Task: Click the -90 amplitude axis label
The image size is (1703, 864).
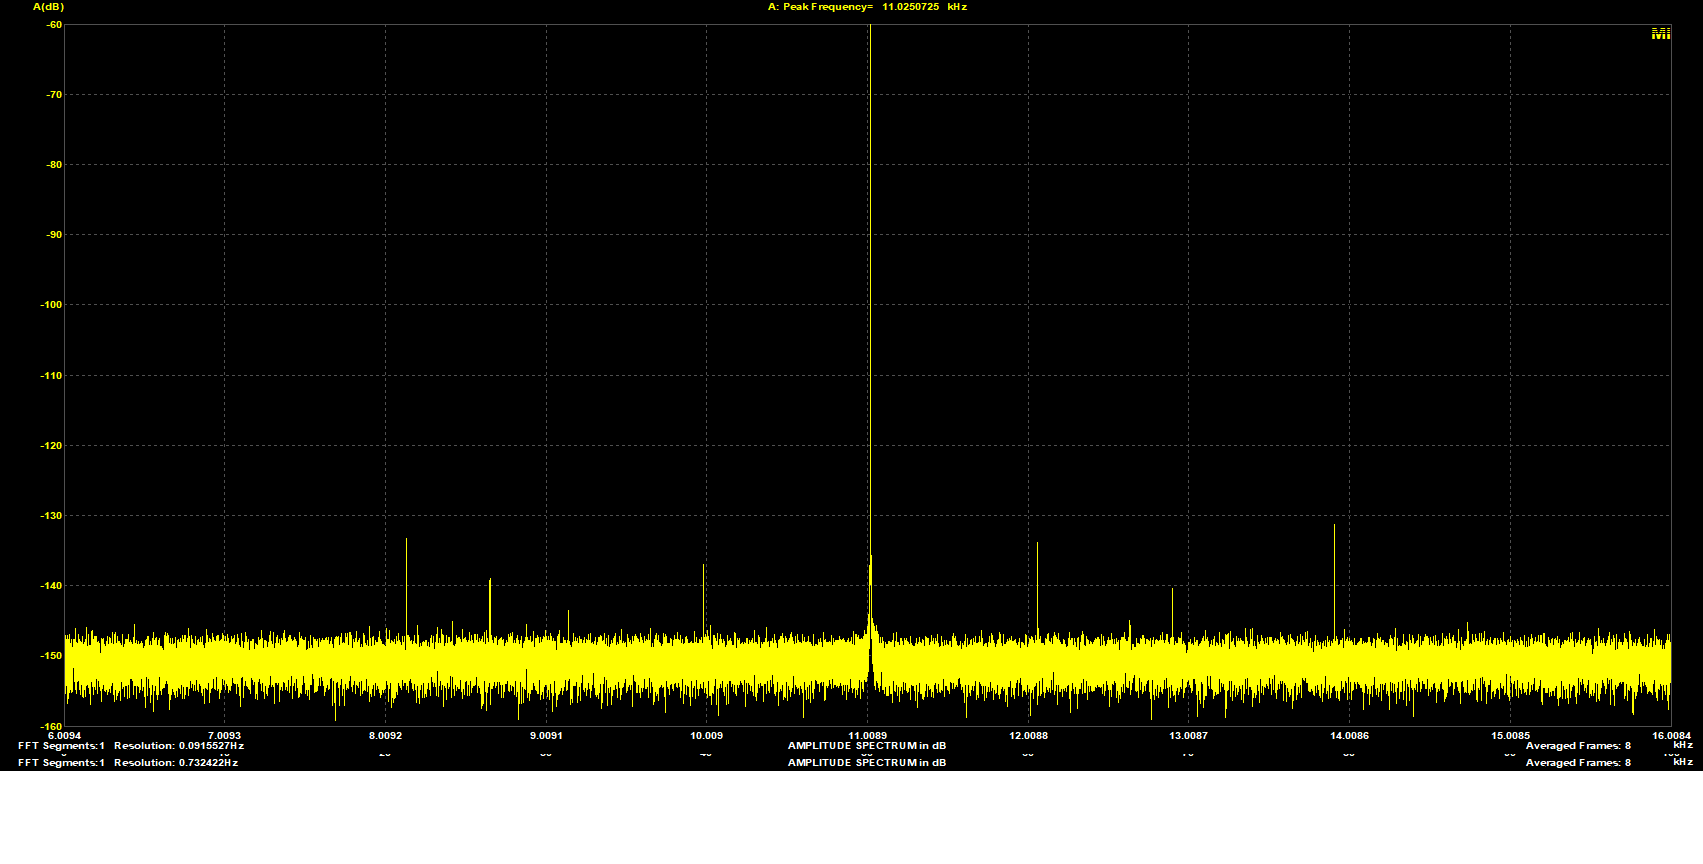Action: 54,235
